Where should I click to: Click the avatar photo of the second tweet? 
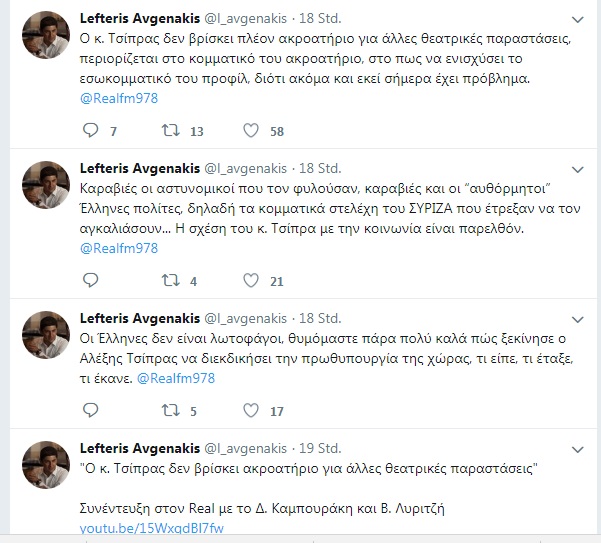coord(46,185)
